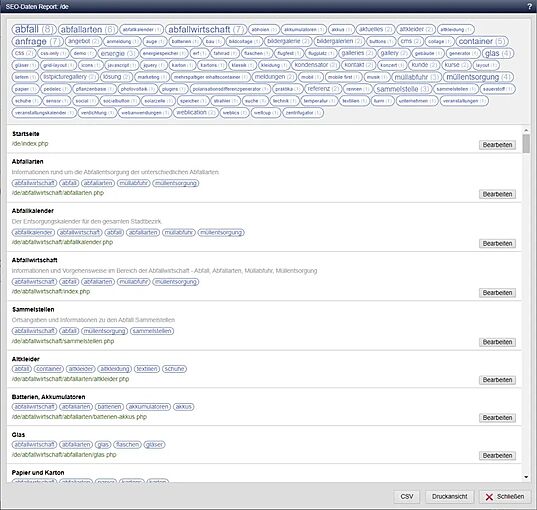
Task: Click Bearbeiten for the Abfallwirtschaft entry
Action: click(x=497, y=293)
